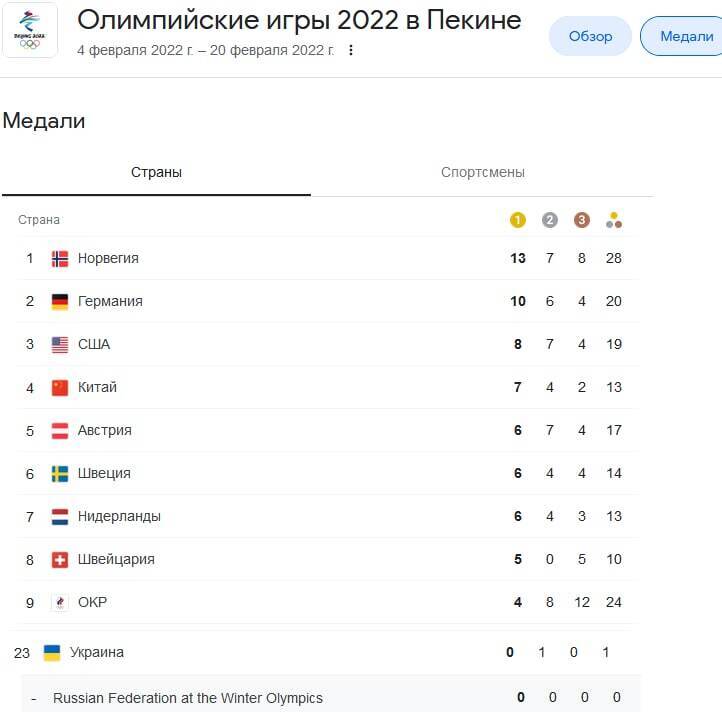Switch to the Спортсмены tab
722x712 pixels.
pos(482,172)
